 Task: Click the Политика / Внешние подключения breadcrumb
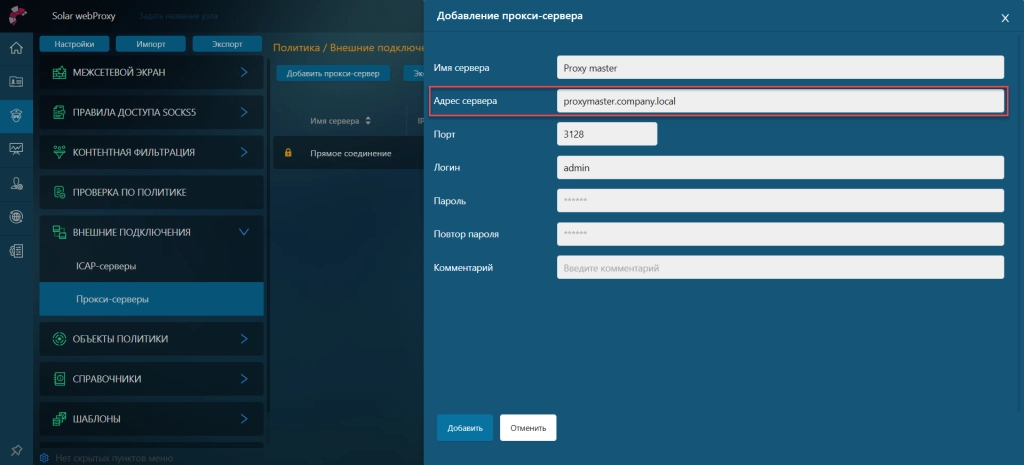[x=349, y=48]
